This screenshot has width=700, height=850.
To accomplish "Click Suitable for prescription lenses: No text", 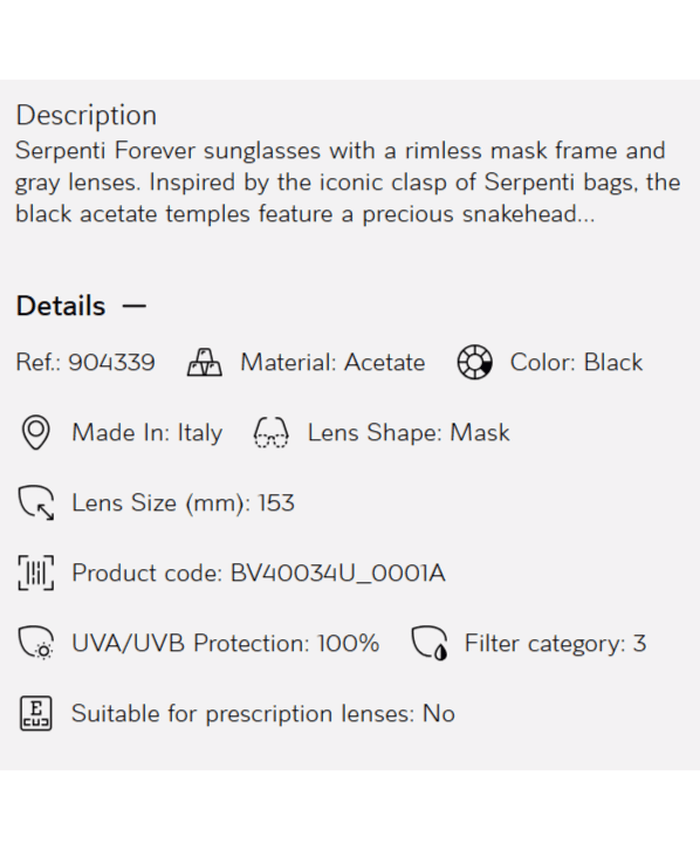I will coord(263,714).
